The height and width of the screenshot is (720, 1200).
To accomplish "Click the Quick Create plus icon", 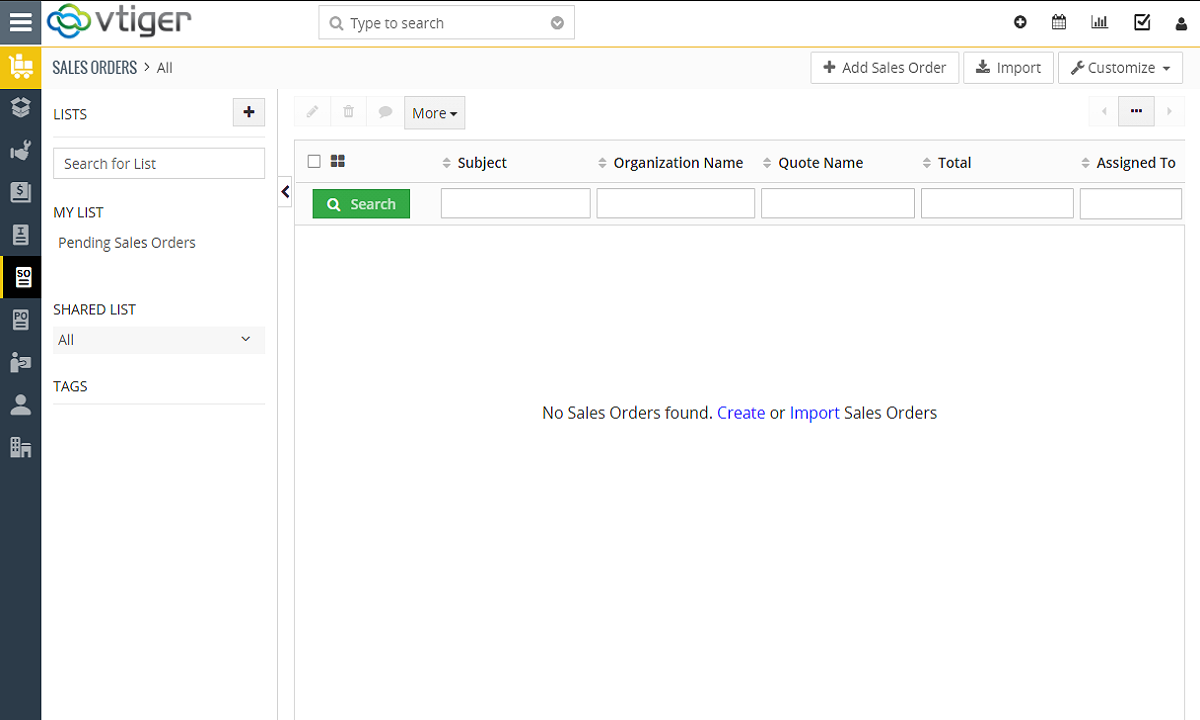I will coord(1020,22).
